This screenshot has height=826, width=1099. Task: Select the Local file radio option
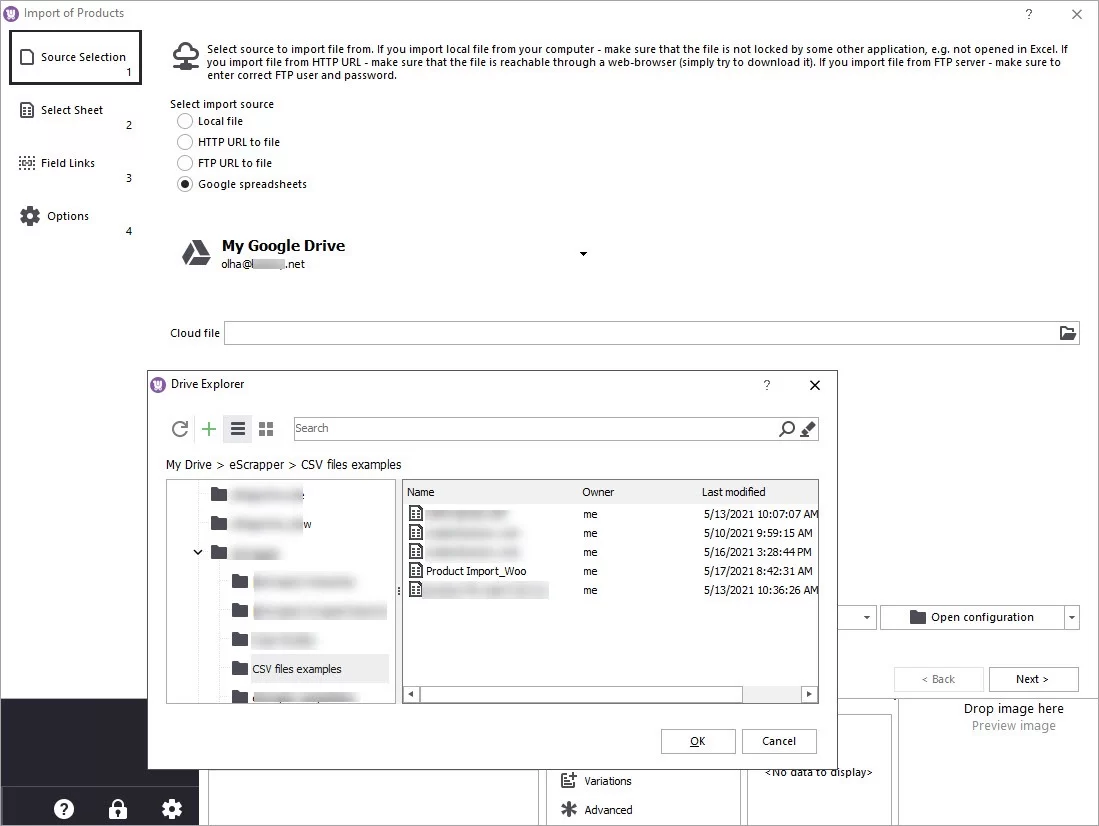[x=185, y=121]
